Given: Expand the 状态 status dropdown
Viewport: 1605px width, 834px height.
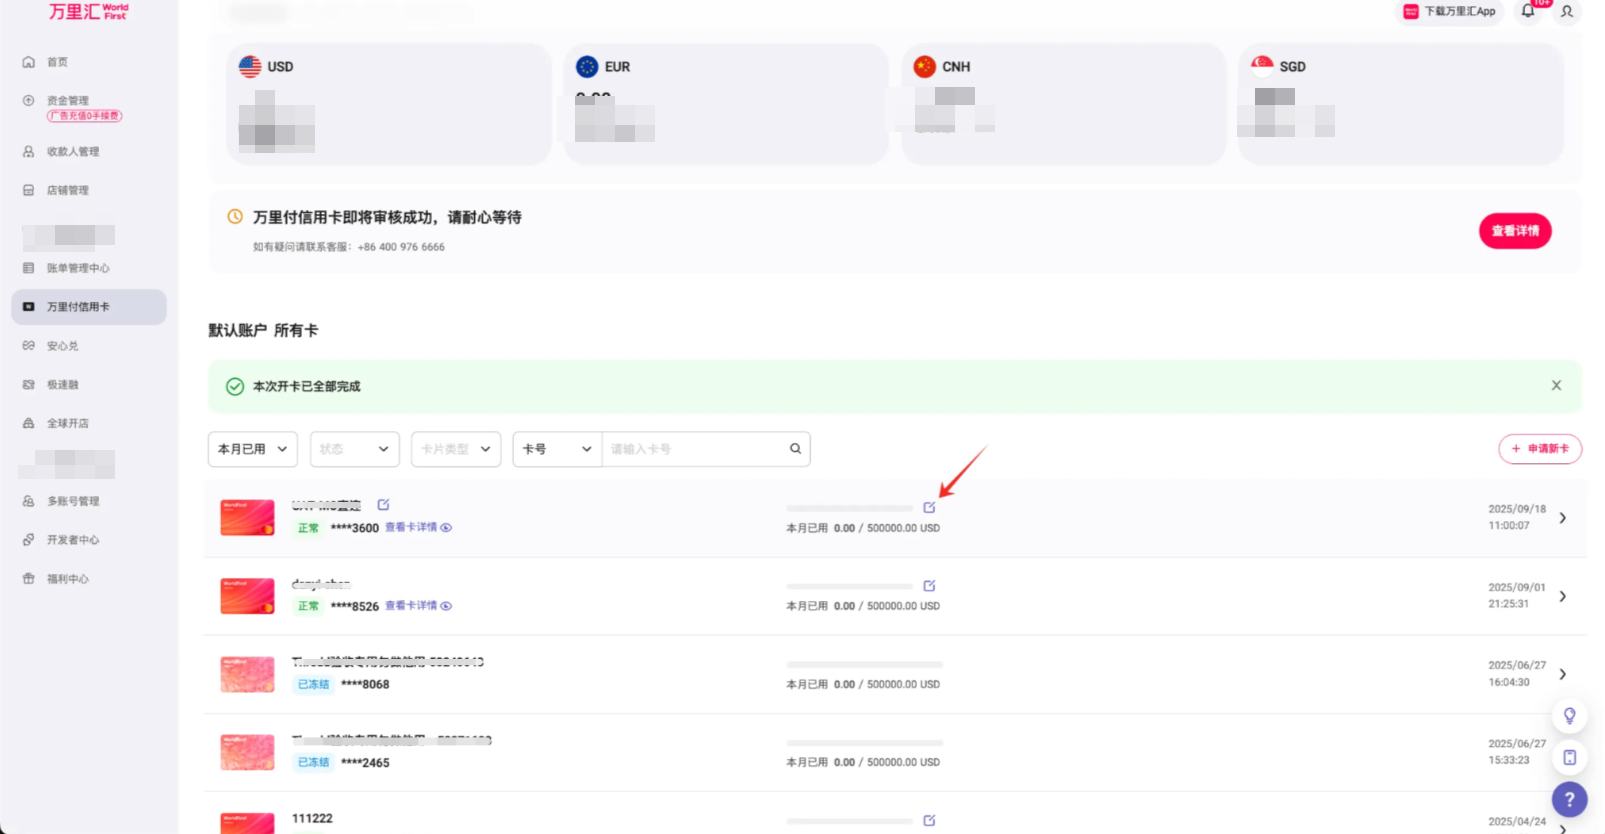Looking at the screenshot, I should pyautogui.click(x=354, y=449).
